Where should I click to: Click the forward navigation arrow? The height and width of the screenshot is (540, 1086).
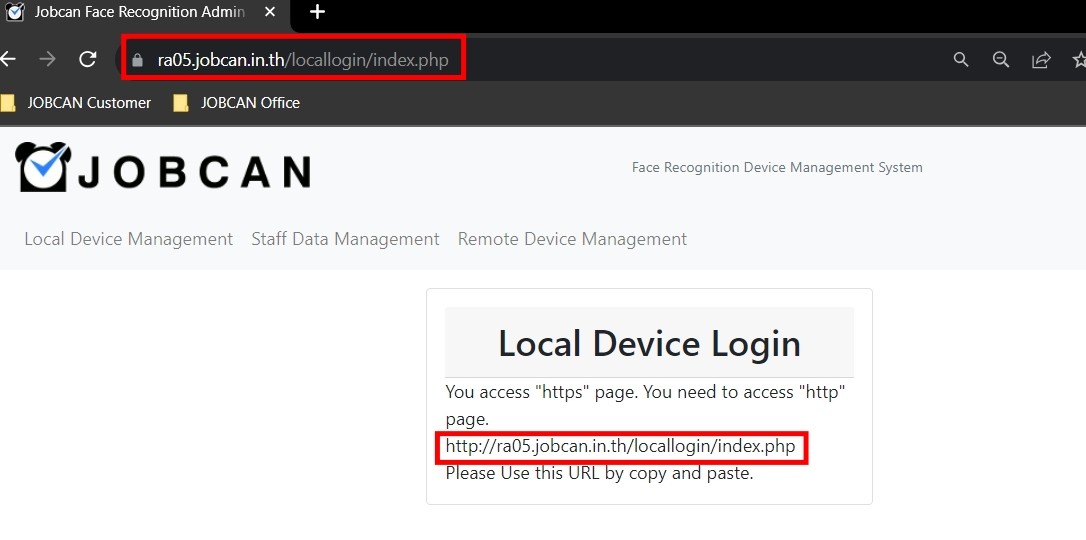coord(47,59)
